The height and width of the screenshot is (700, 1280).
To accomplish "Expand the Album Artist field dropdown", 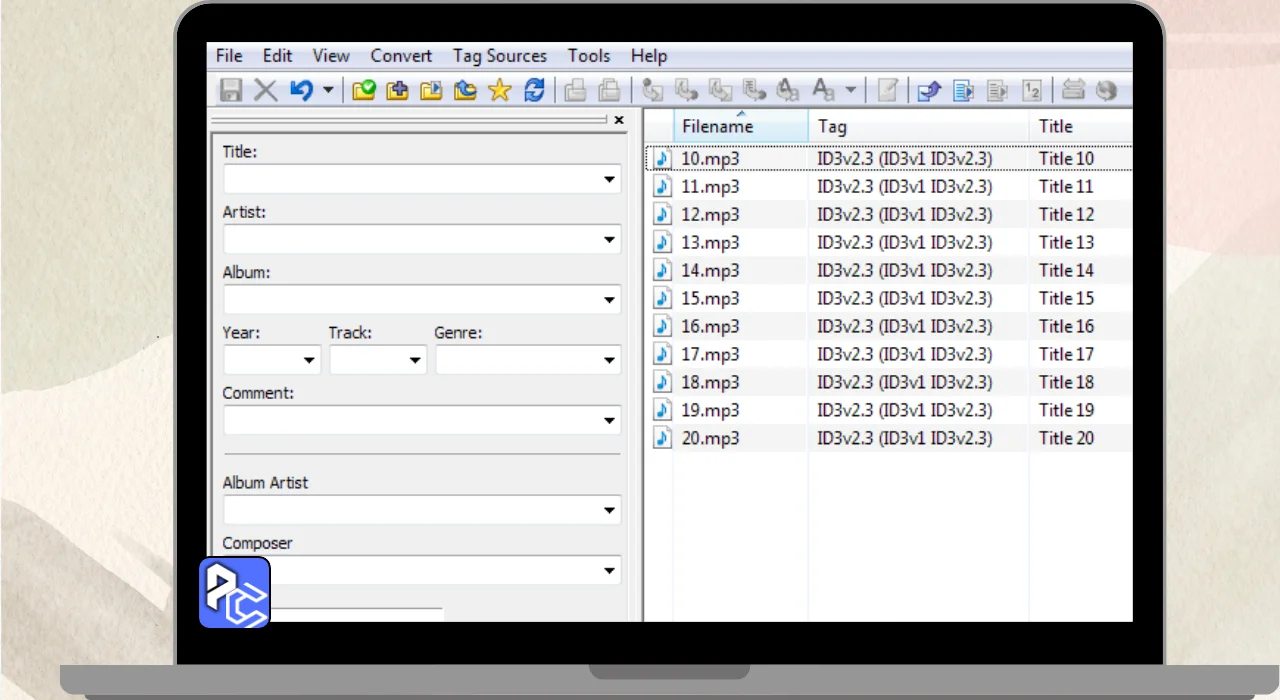I will coord(609,510).
